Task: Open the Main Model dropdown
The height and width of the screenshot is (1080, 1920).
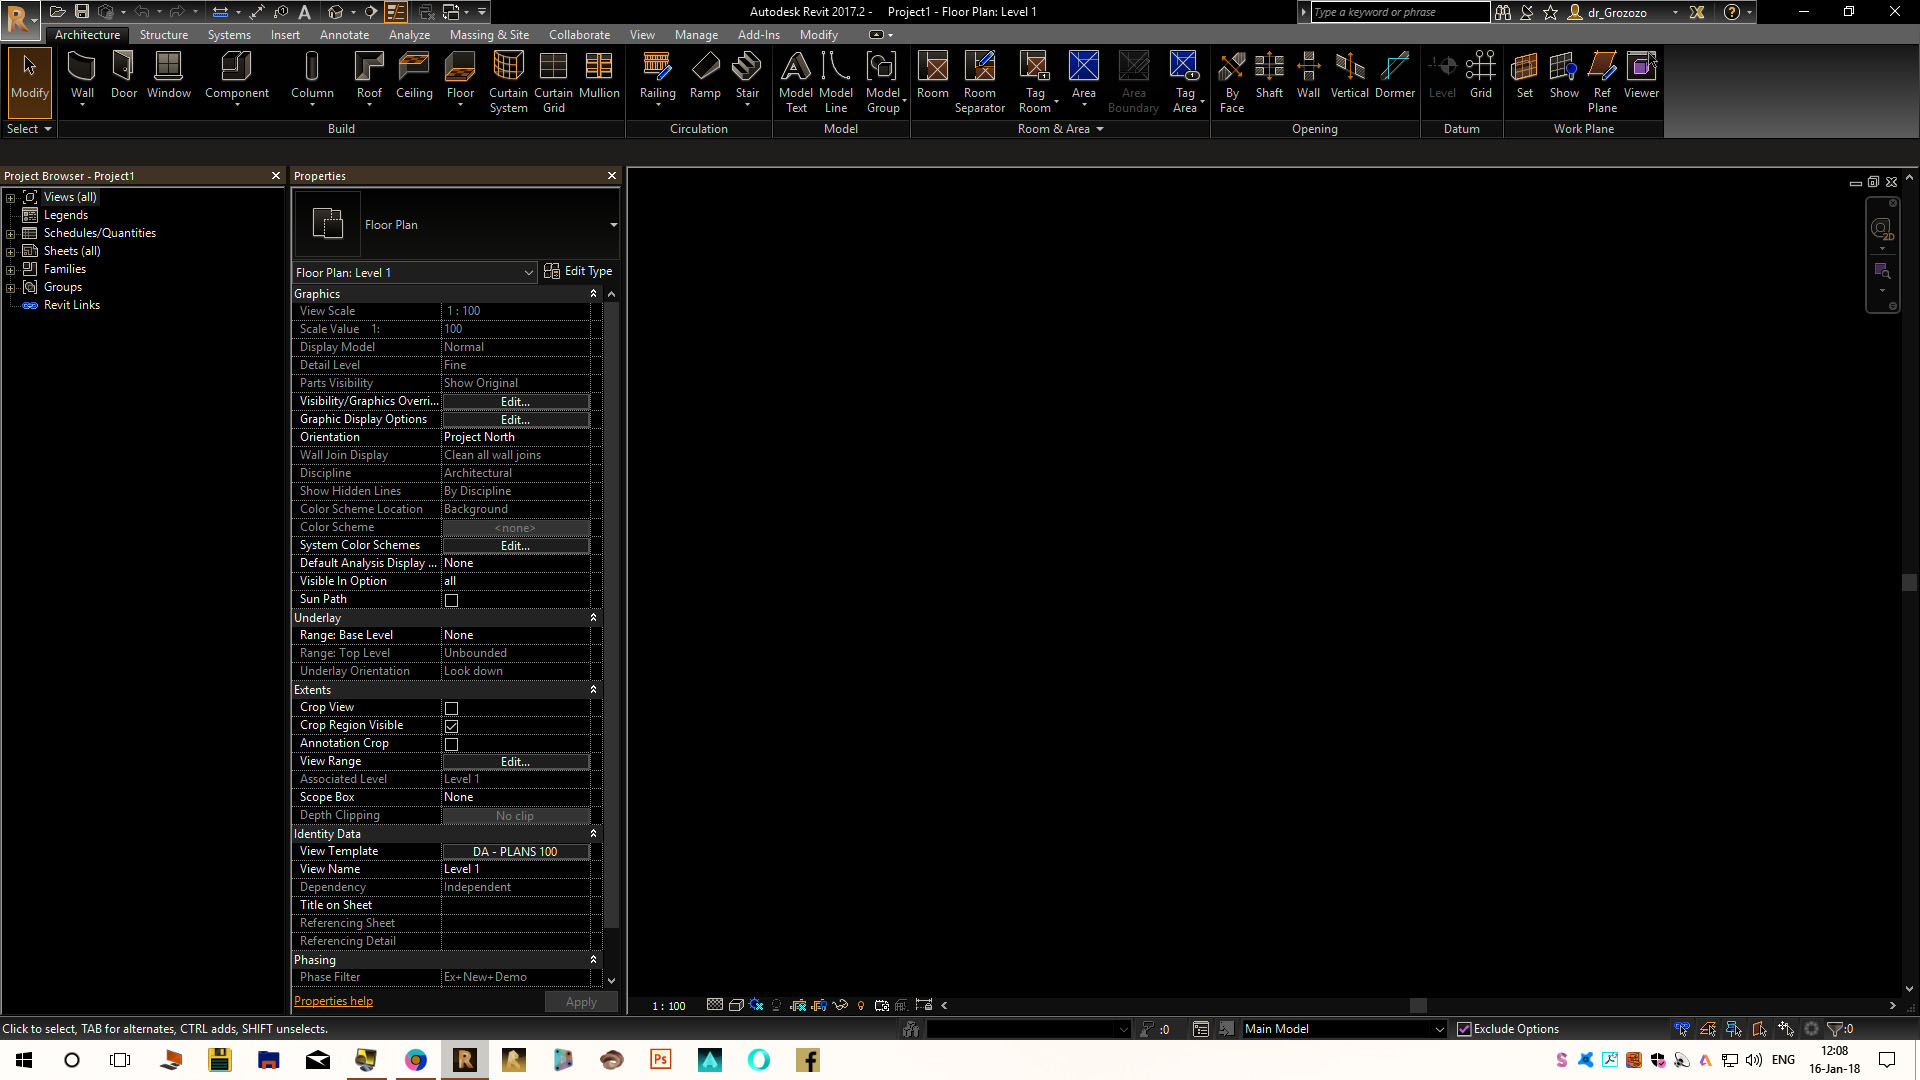Action: point(1439,1029)
